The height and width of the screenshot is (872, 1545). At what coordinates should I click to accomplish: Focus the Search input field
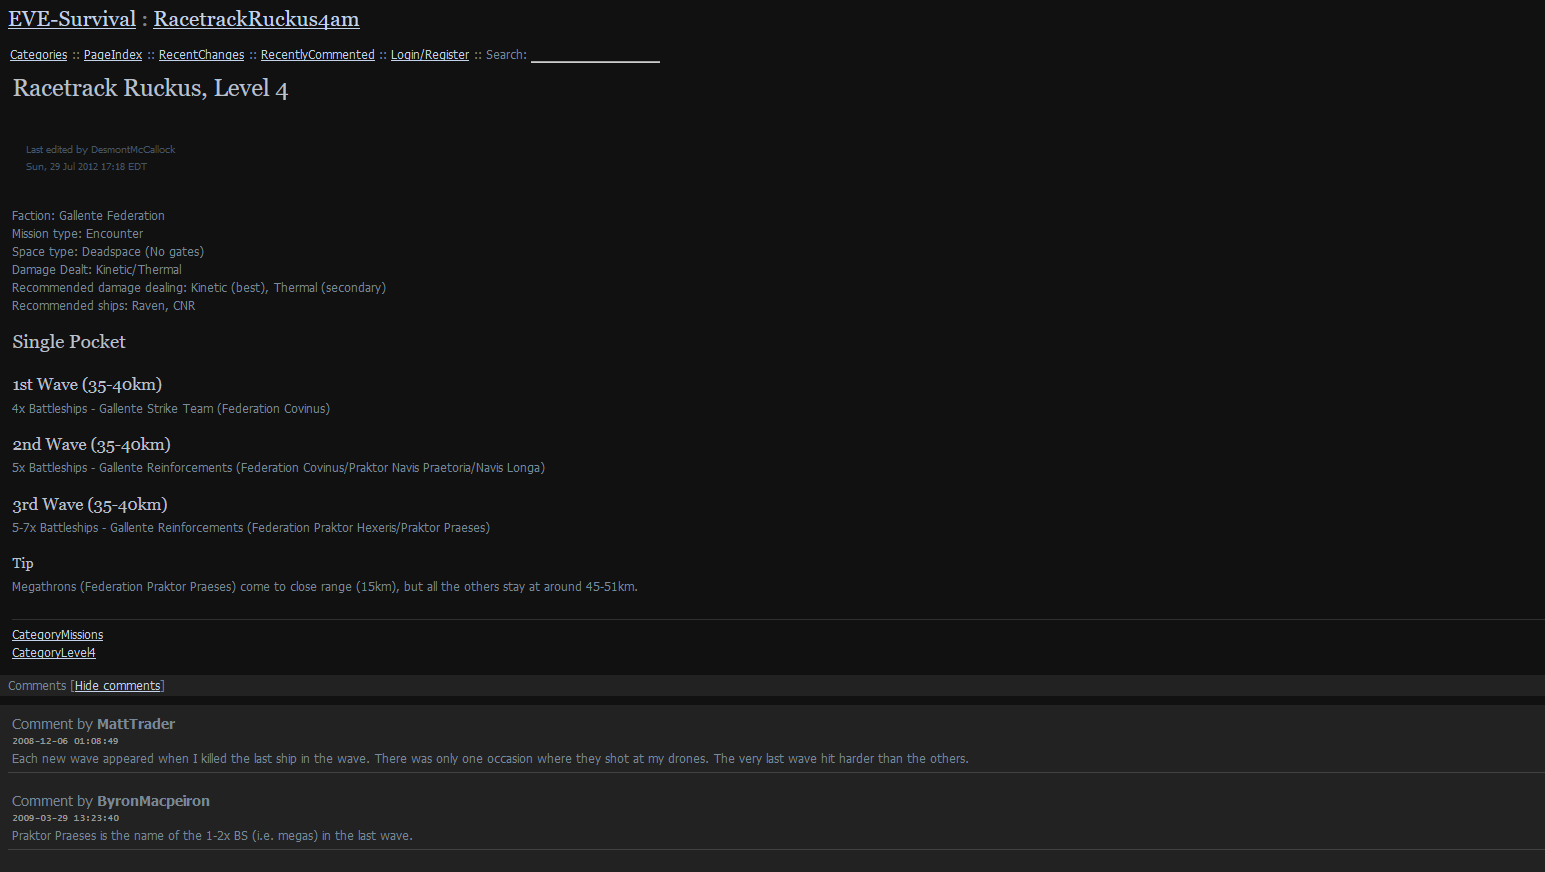[595, 55]
